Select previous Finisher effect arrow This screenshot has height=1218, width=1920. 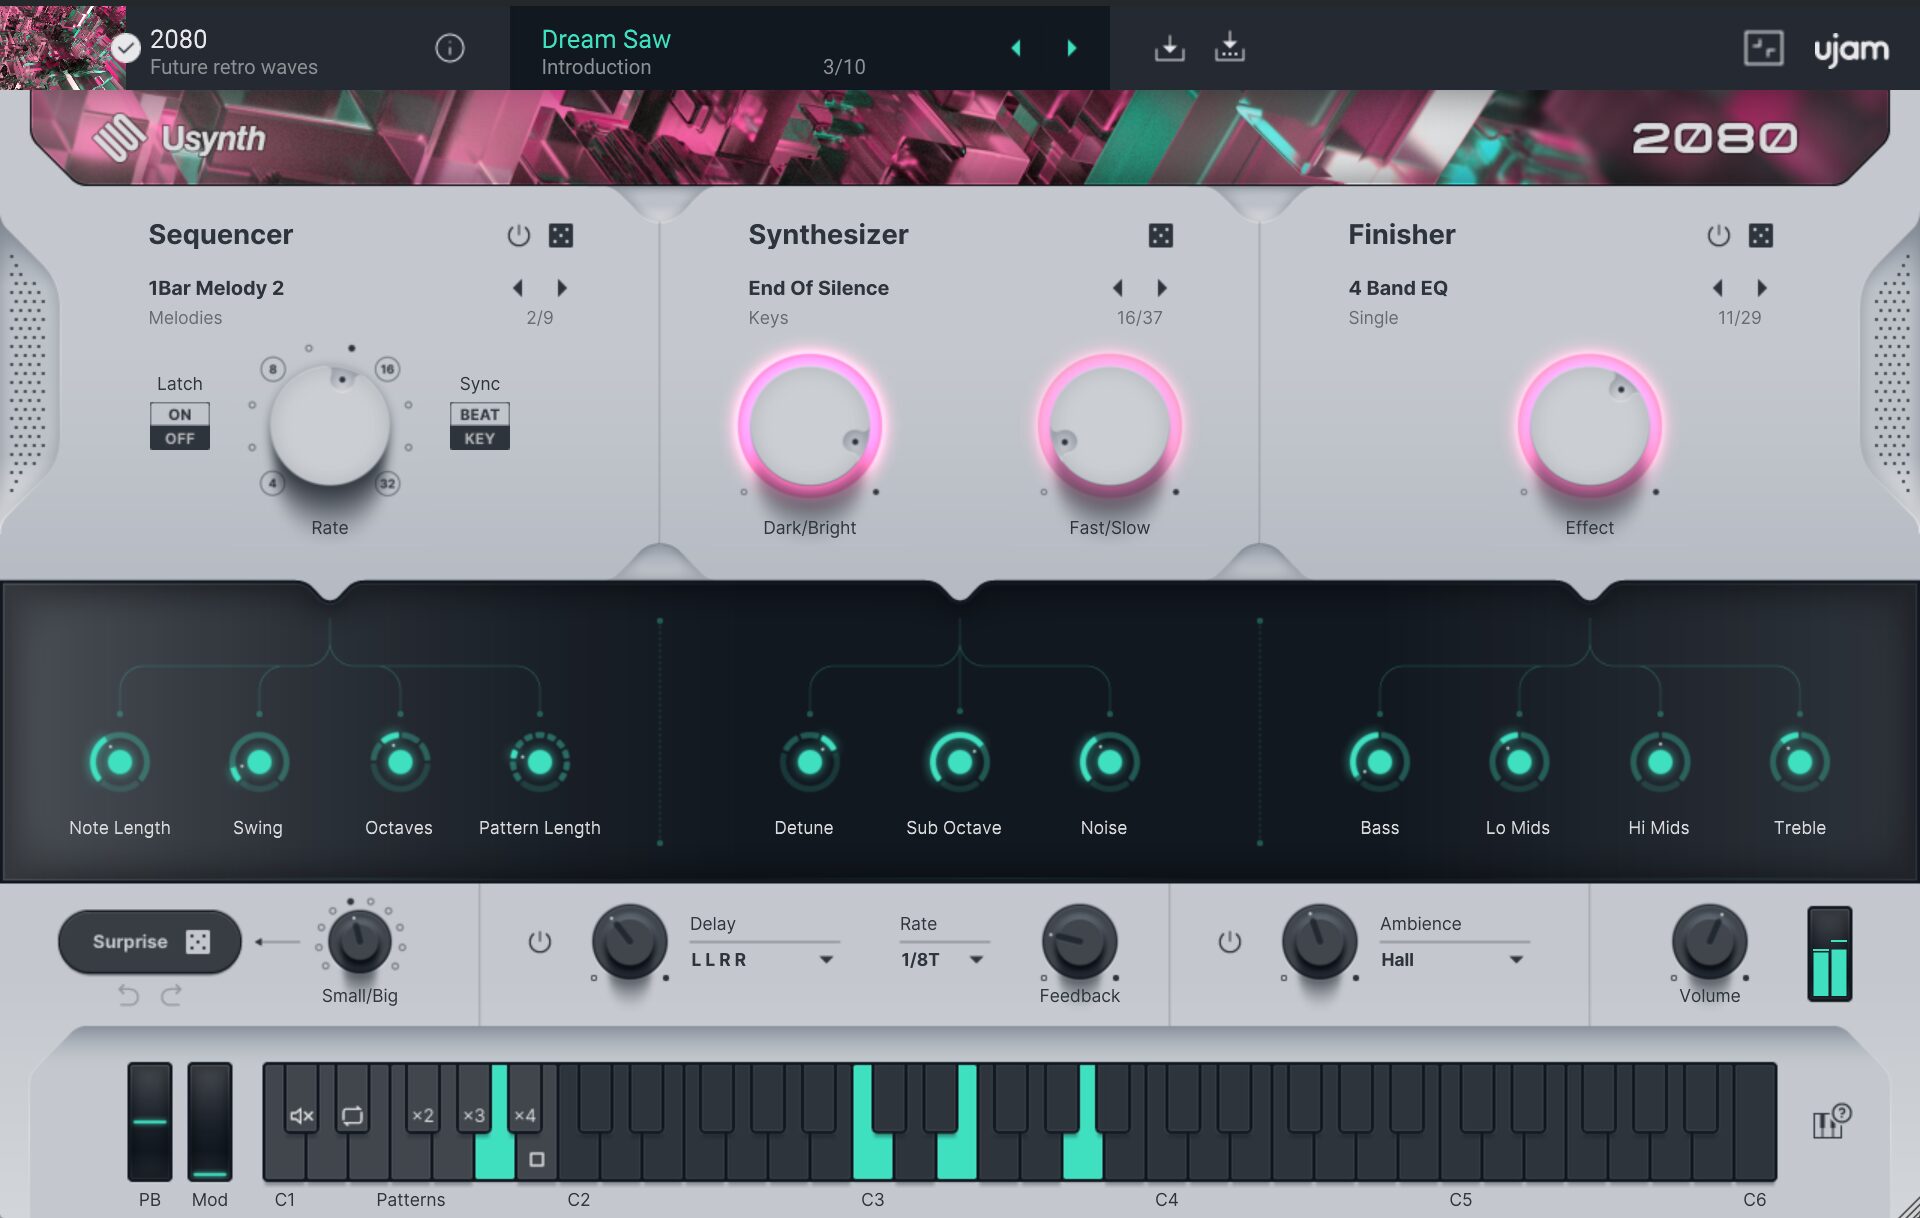(1718, 288)
